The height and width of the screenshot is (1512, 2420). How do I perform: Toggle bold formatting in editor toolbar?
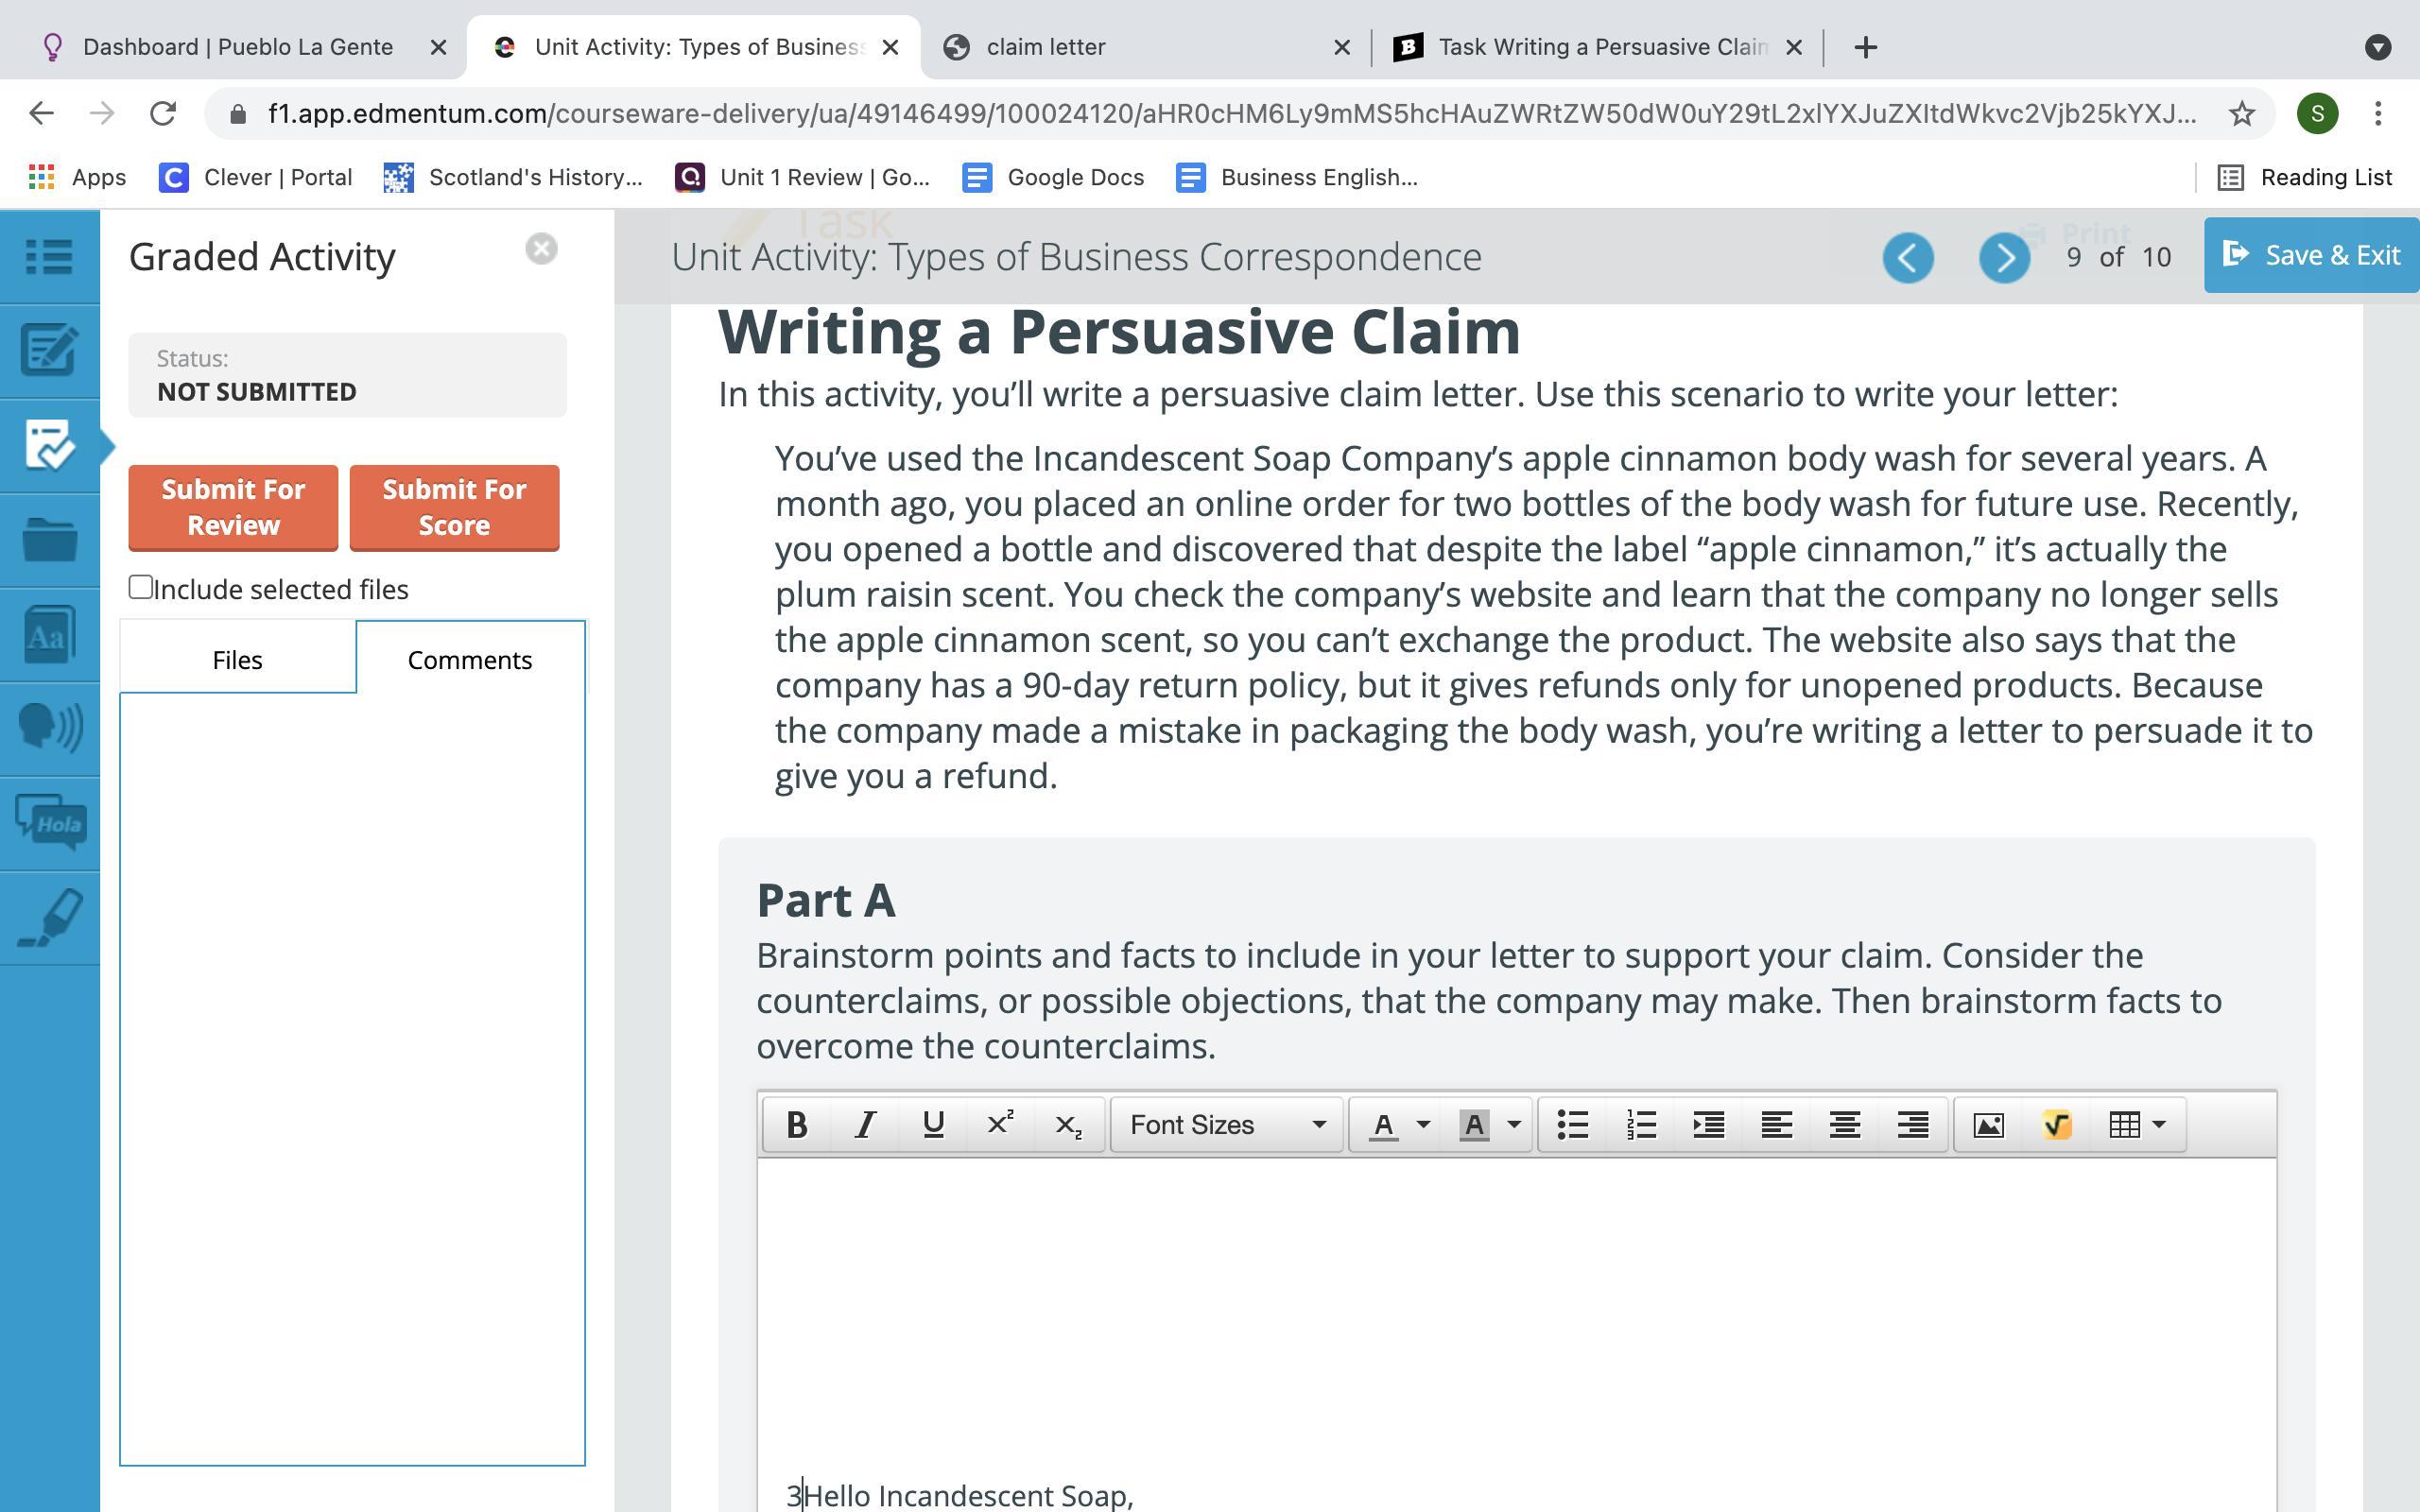(x=796, y=1125)
